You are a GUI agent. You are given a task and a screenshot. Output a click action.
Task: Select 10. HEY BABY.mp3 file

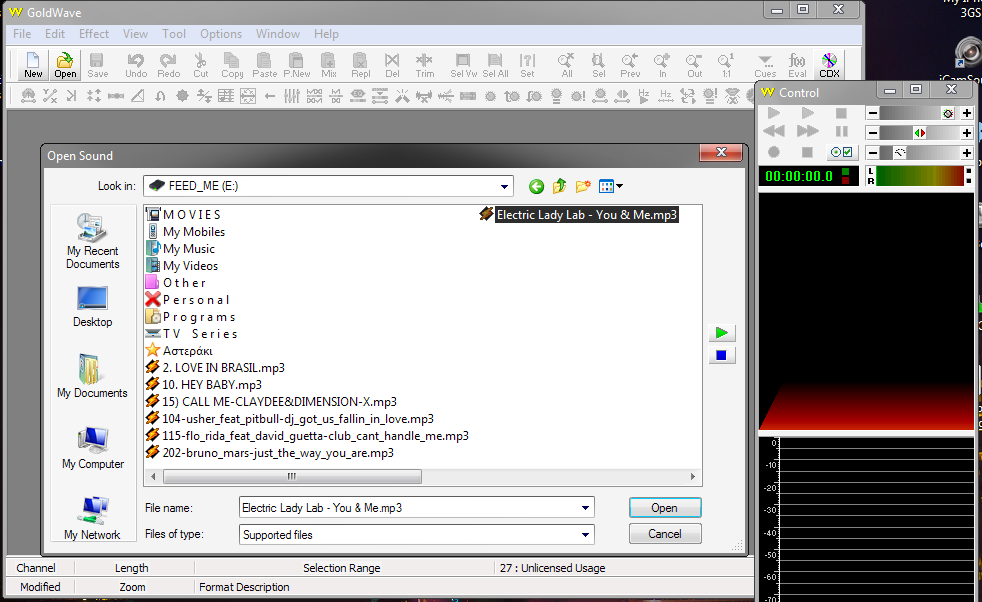coord(204,385)
